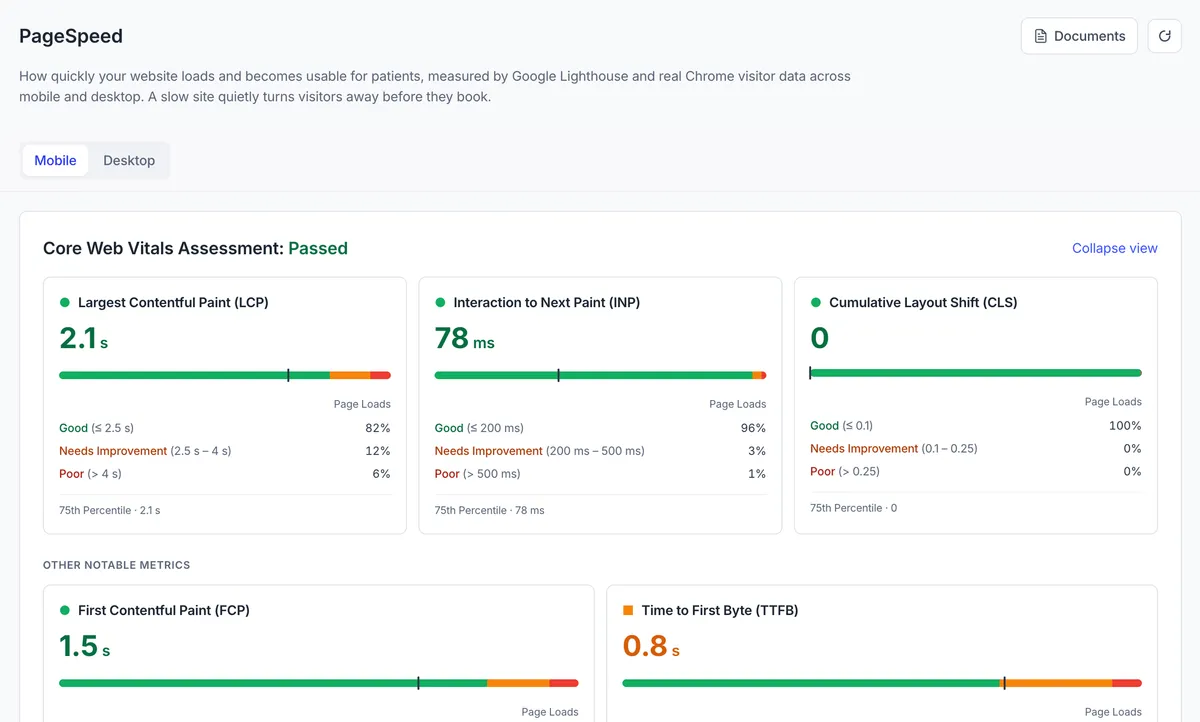This screenshot has height=722, width=1200.
Task: Click 'Poor (> 4 s)' row label
Action: pyautogui.click(x=90, y=474)
